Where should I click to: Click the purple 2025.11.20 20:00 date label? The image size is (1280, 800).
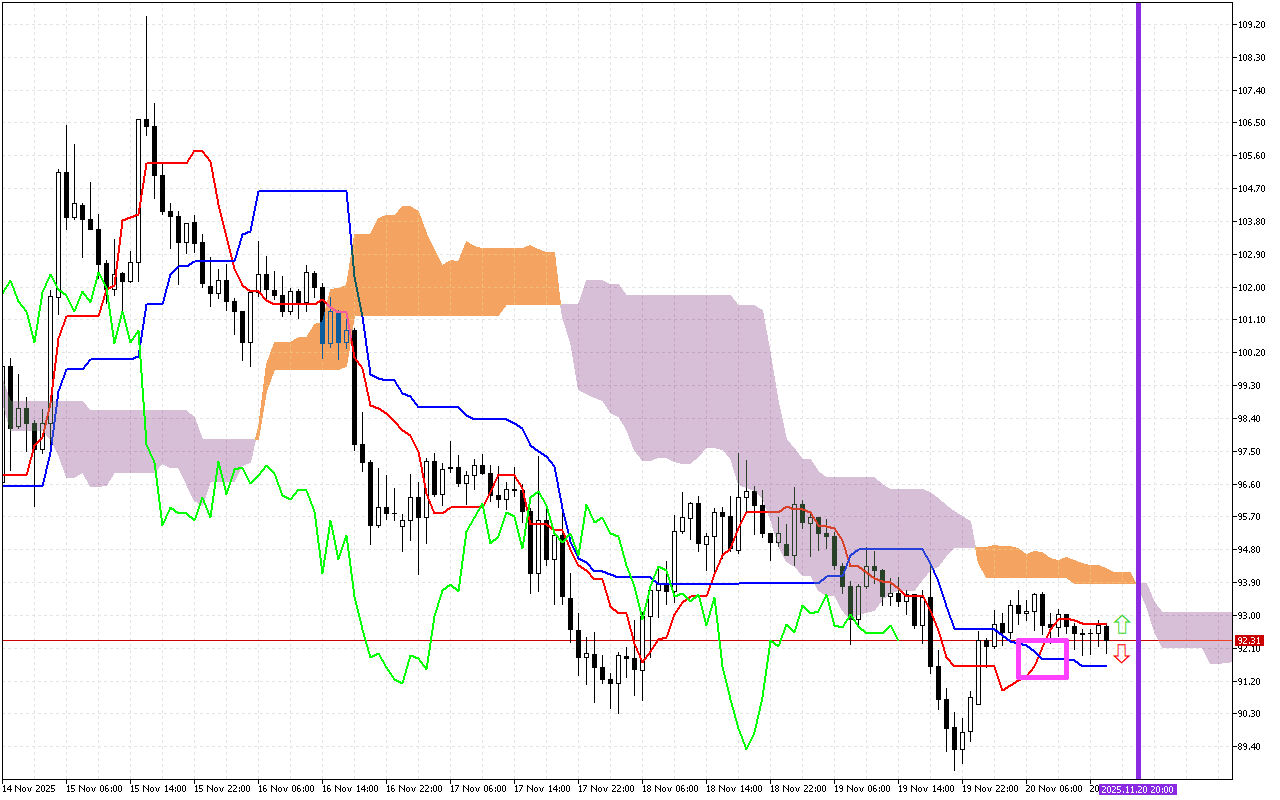1137,789
